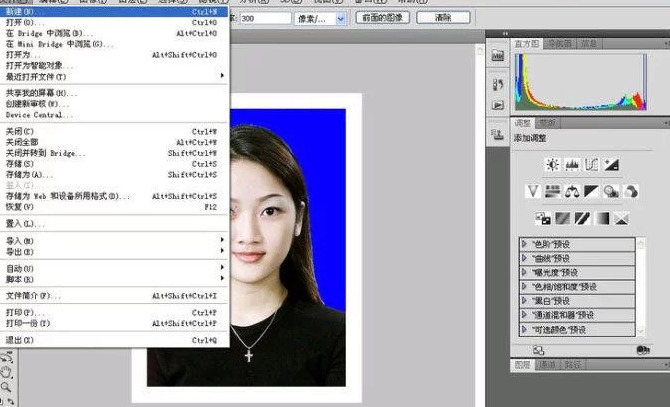
Task: Choose 在 Bridge 中浏览(B)... menu item
Action: (115, 33)
